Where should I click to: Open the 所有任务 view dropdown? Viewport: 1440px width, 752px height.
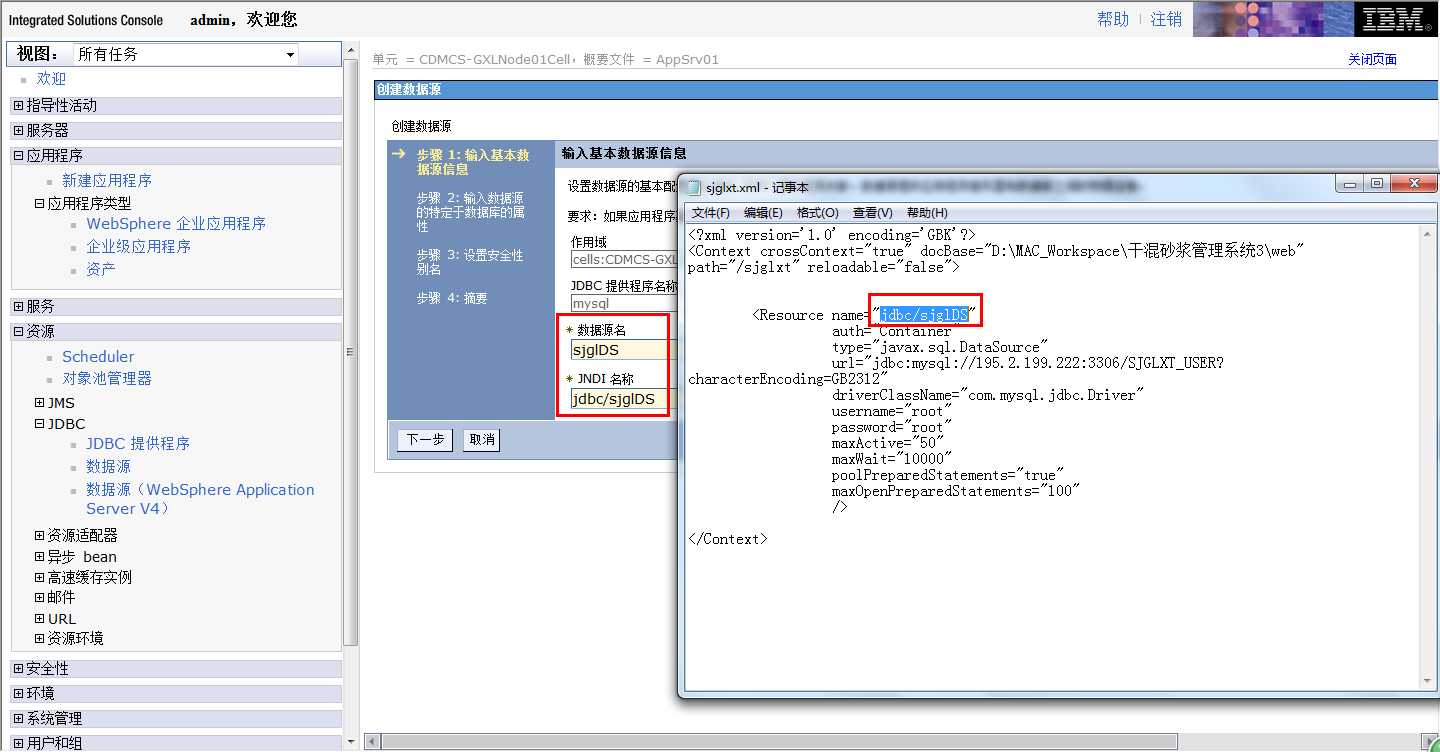pos(186,54)
